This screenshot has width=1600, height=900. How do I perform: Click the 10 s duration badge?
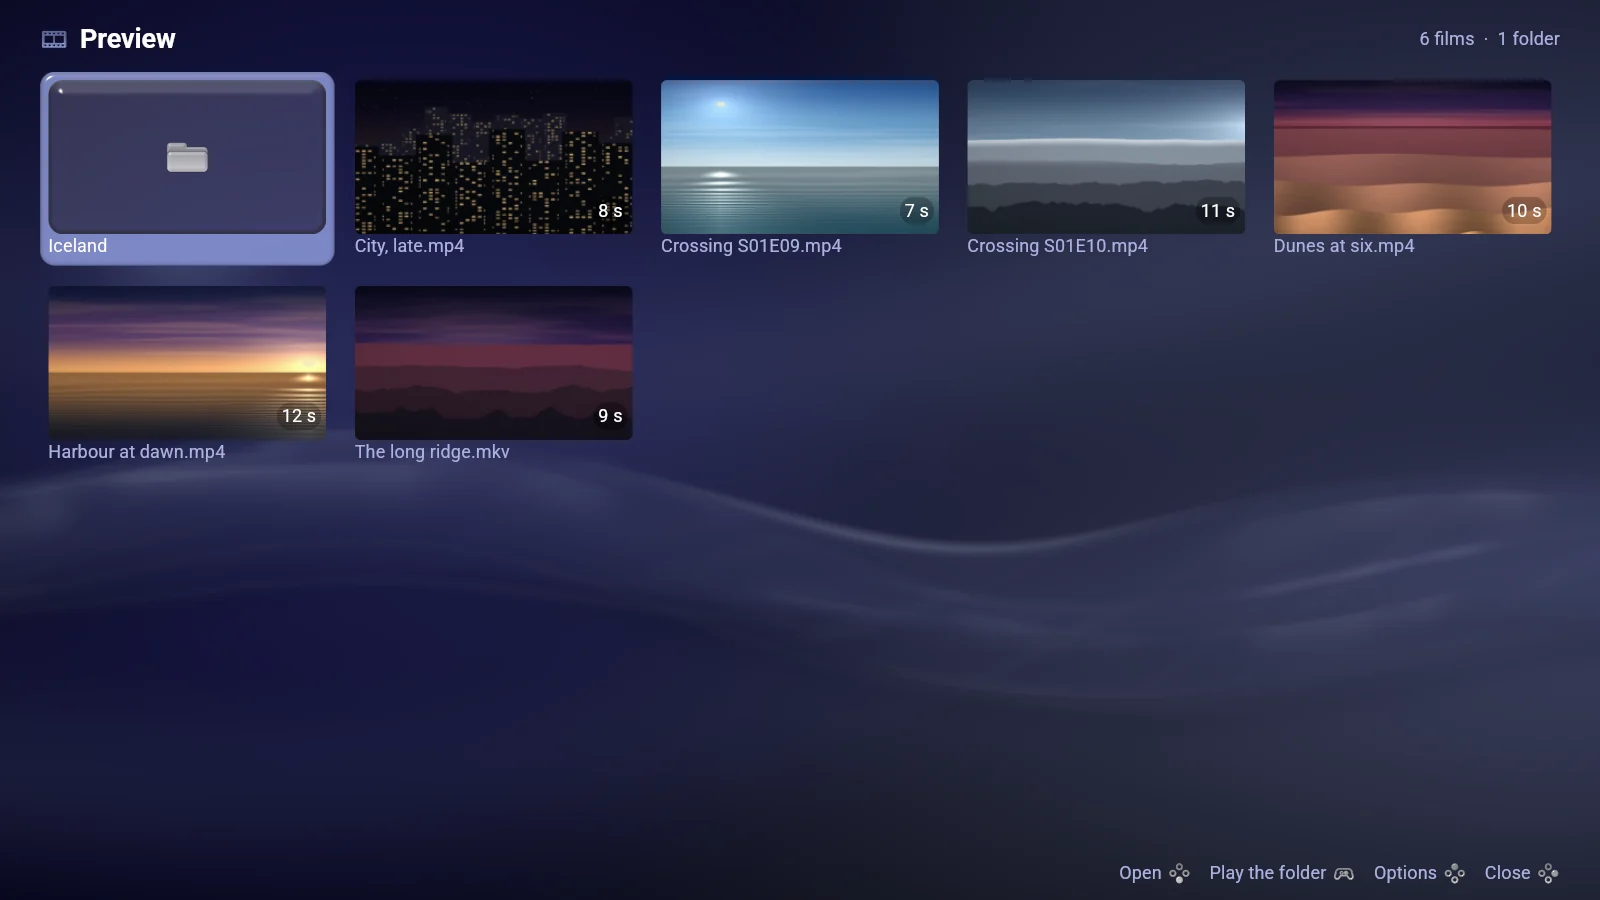(x=1524, y=211)
